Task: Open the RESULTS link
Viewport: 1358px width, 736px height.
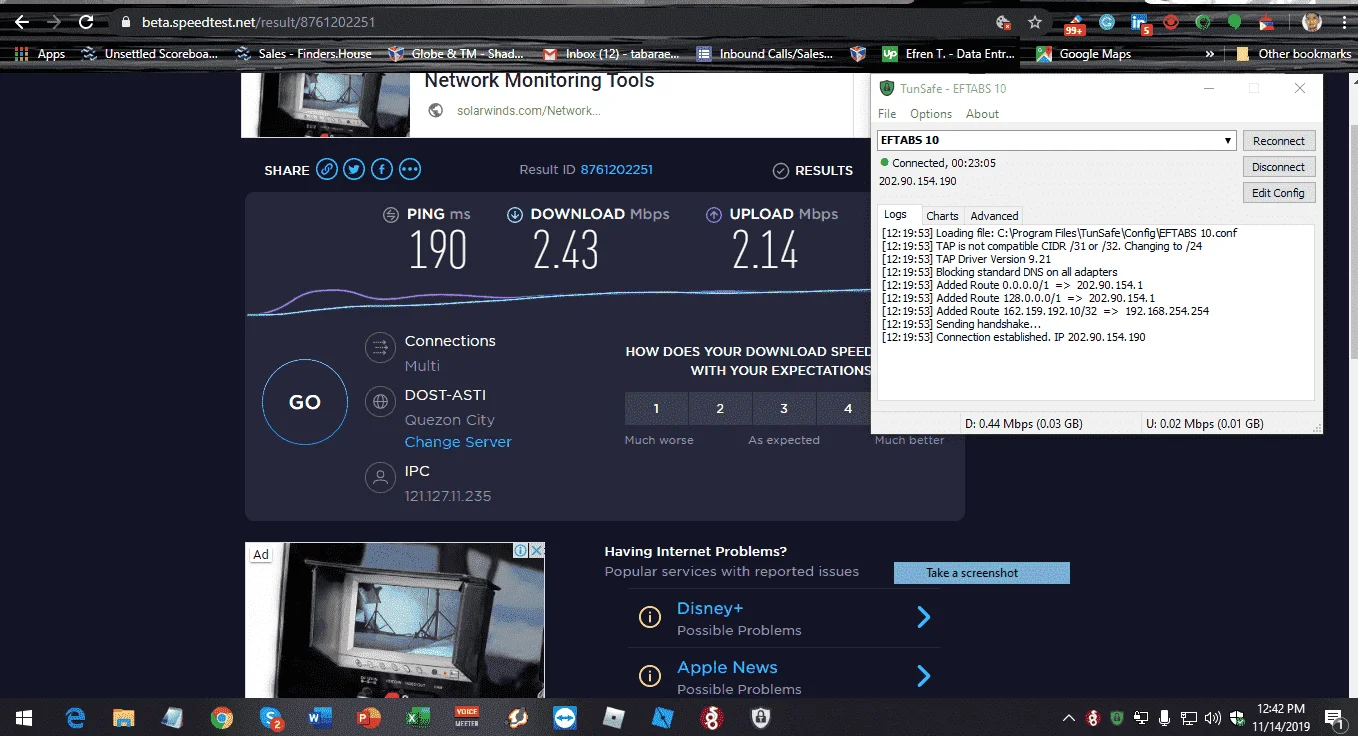Action: point(813,171)
